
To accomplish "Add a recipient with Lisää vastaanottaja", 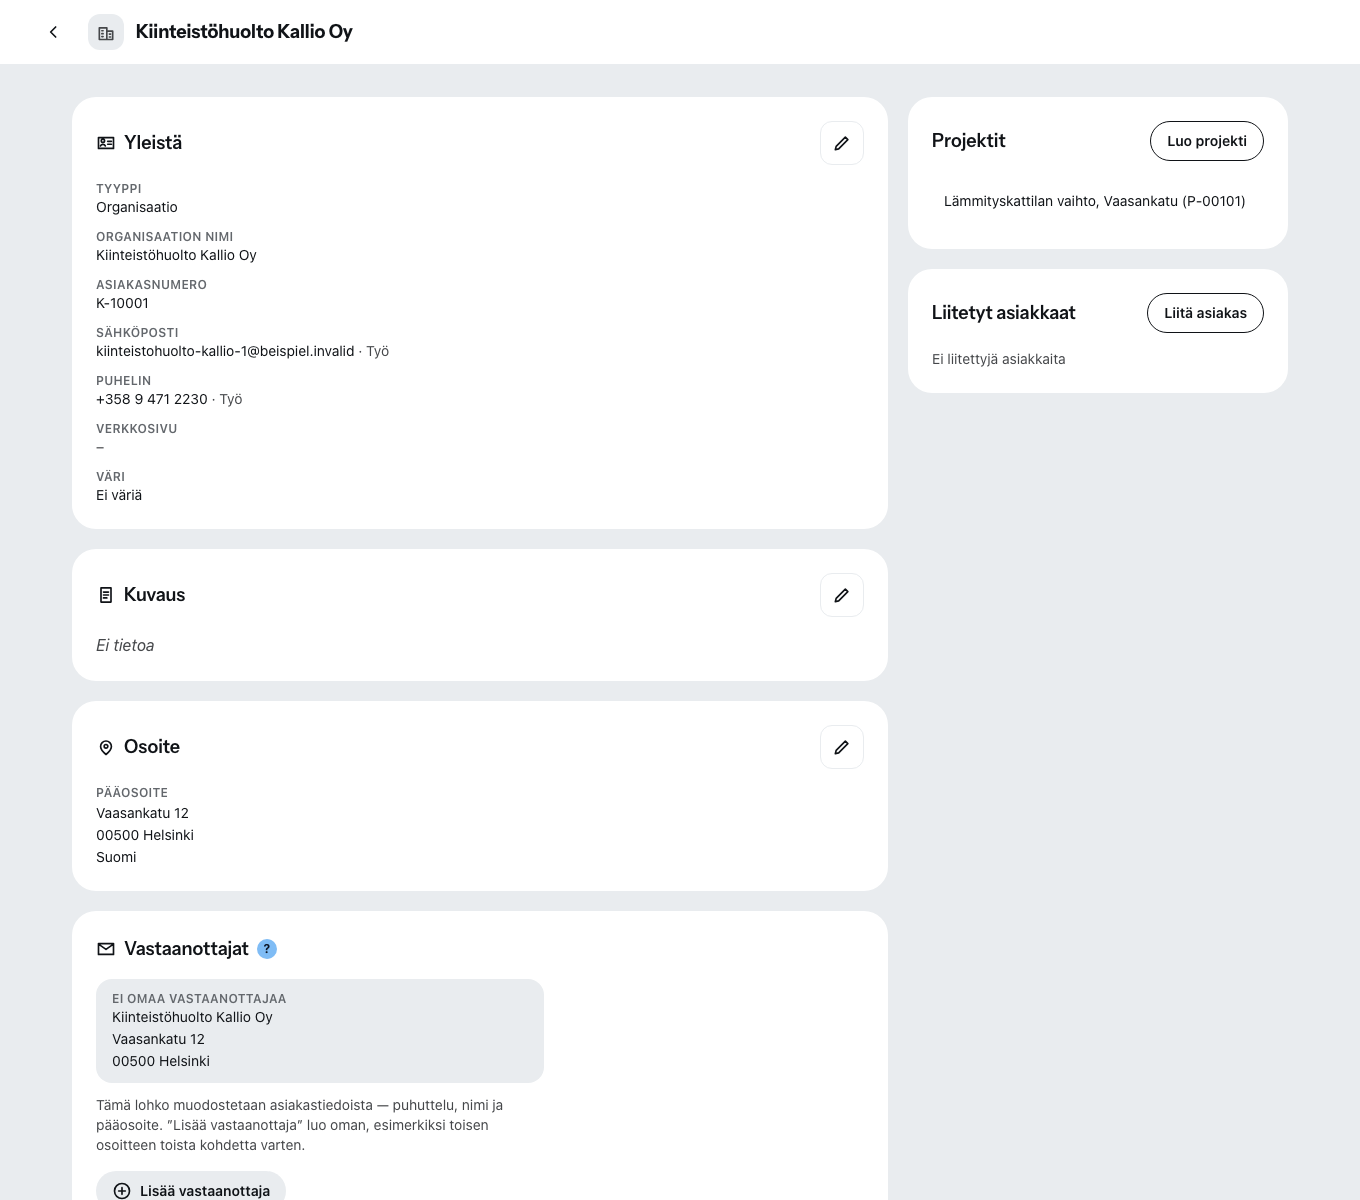I will coord(191,1190).
